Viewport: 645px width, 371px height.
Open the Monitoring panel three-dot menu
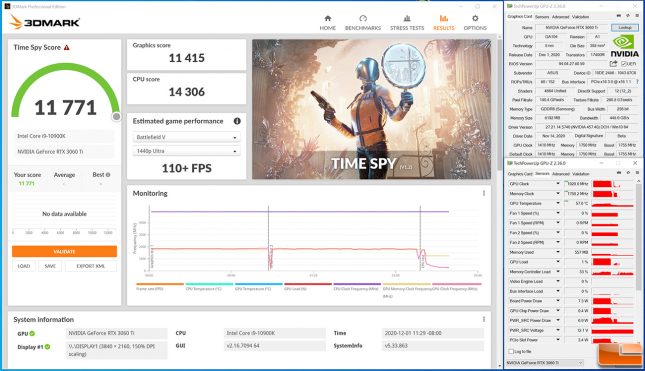[484, 193]
